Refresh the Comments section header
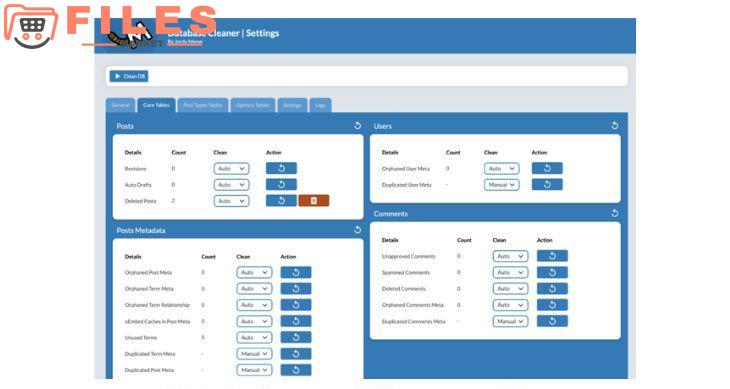 [615, 213]
